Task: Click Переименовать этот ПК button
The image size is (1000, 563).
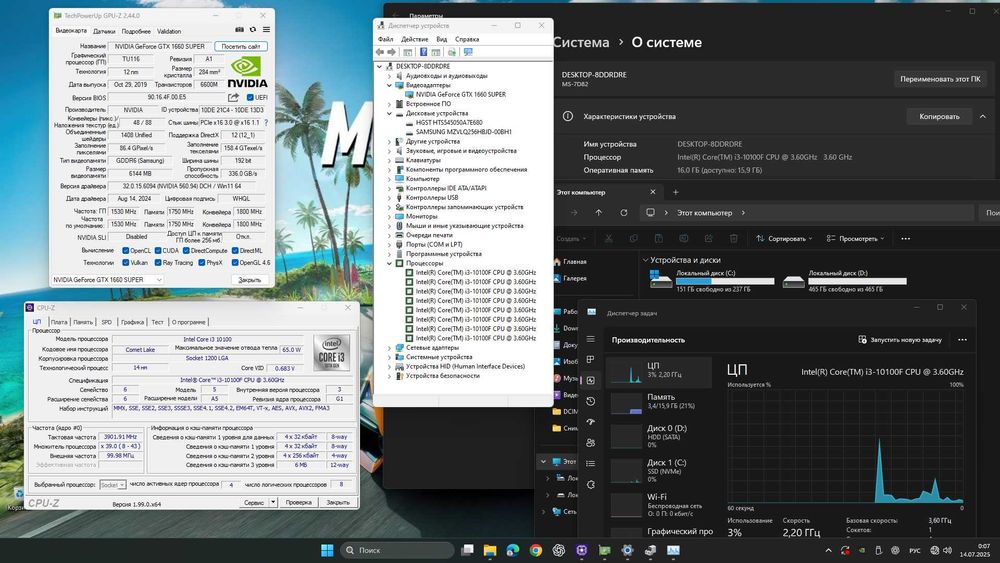Action: 940,79
